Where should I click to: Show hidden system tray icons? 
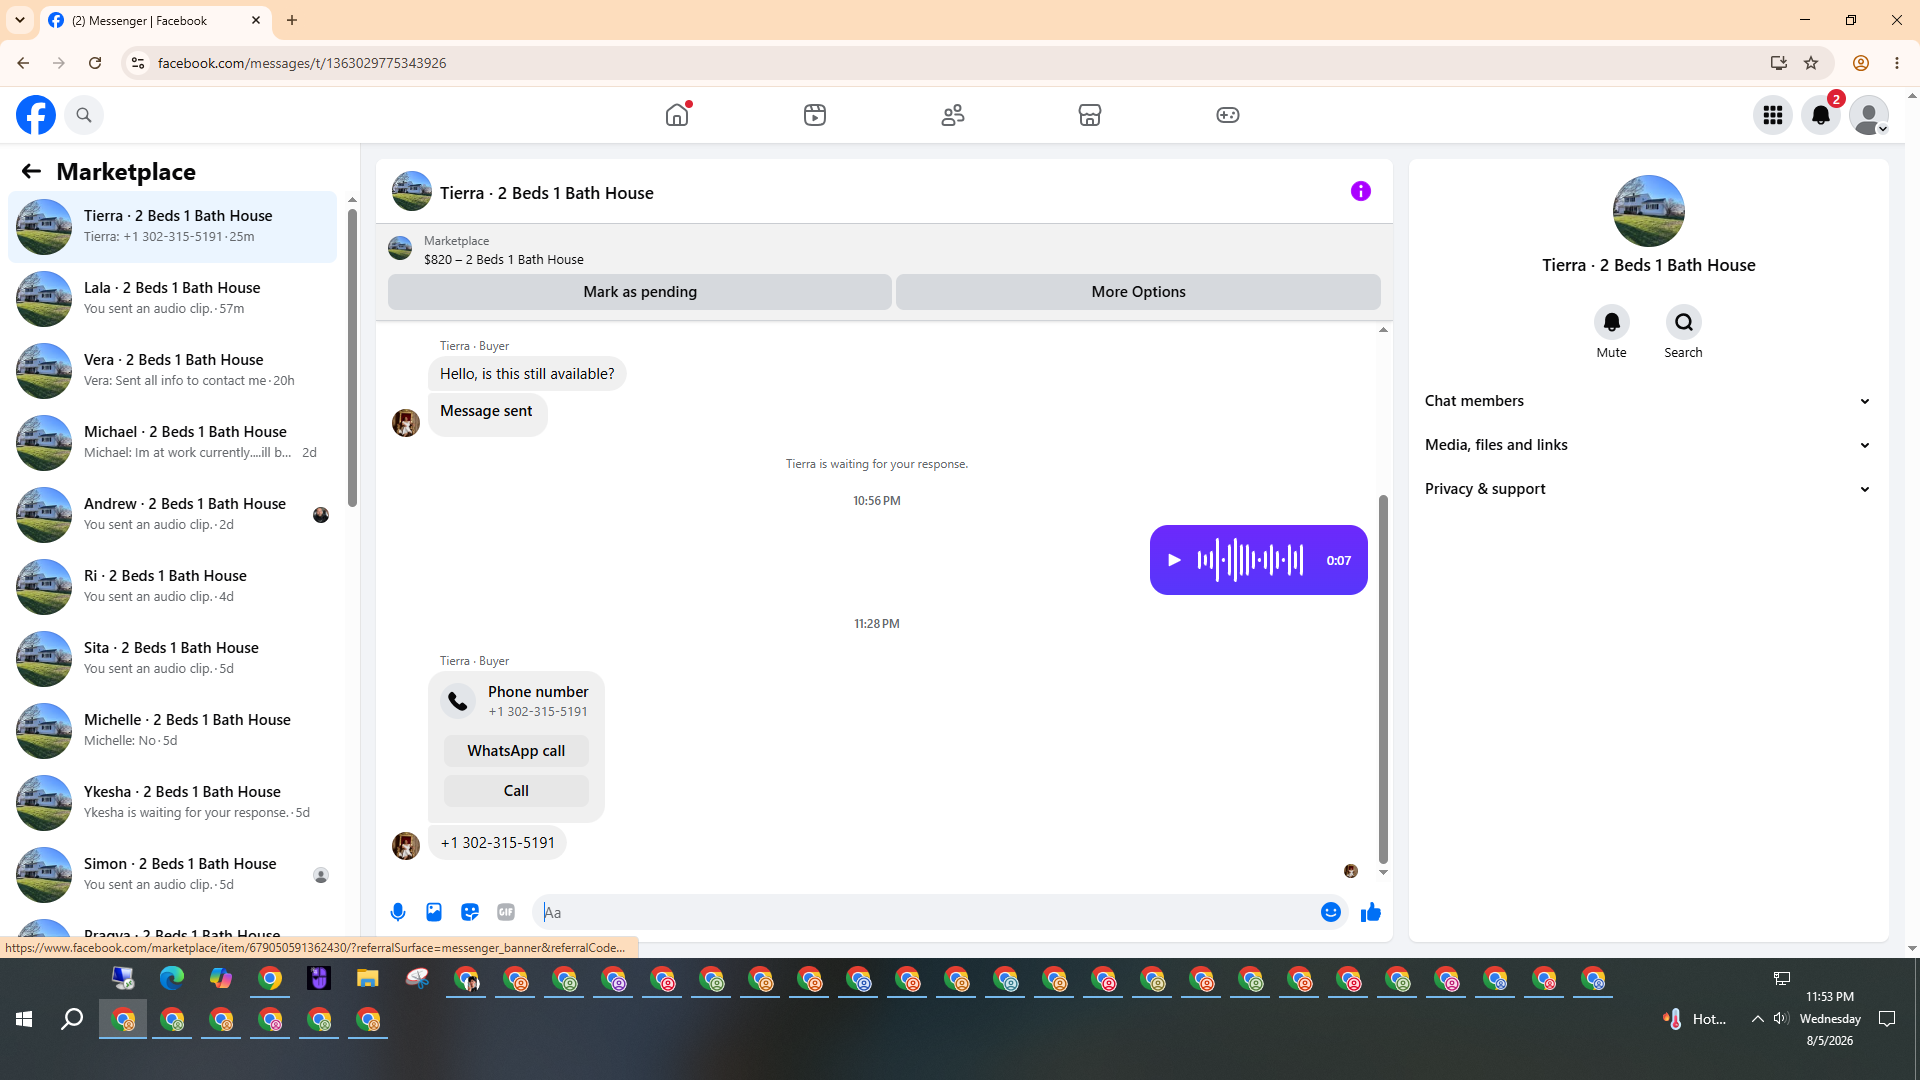pyautogui.click(x=1757, y=1019)
